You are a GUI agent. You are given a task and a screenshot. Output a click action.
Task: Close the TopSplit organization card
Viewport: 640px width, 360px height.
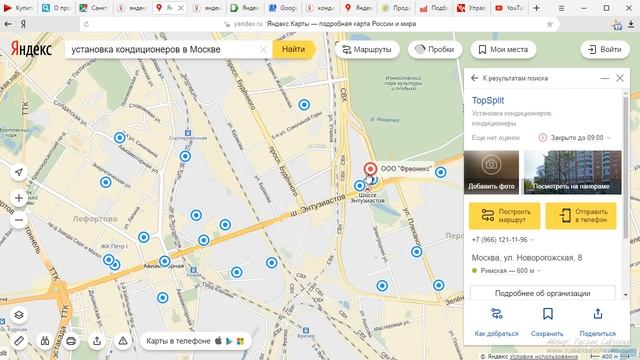tap(620, 78)
